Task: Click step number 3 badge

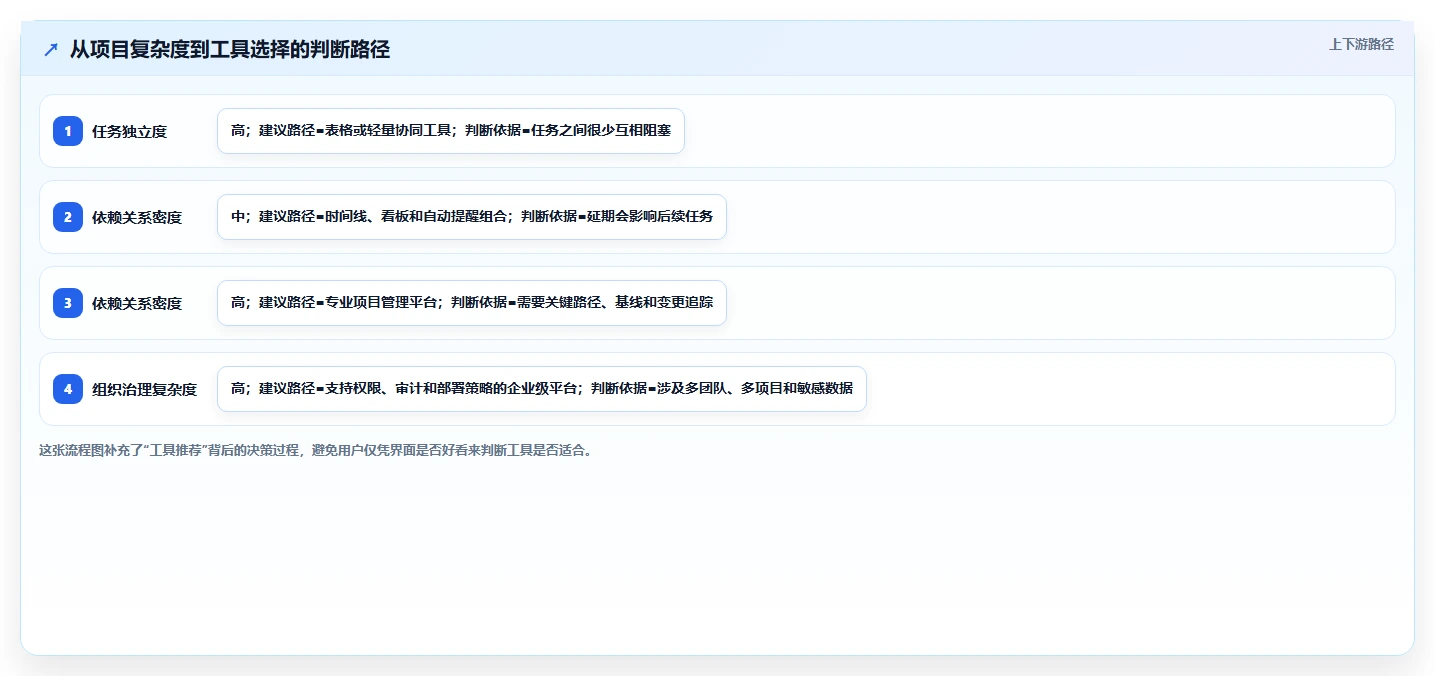Action: (68, 303)
